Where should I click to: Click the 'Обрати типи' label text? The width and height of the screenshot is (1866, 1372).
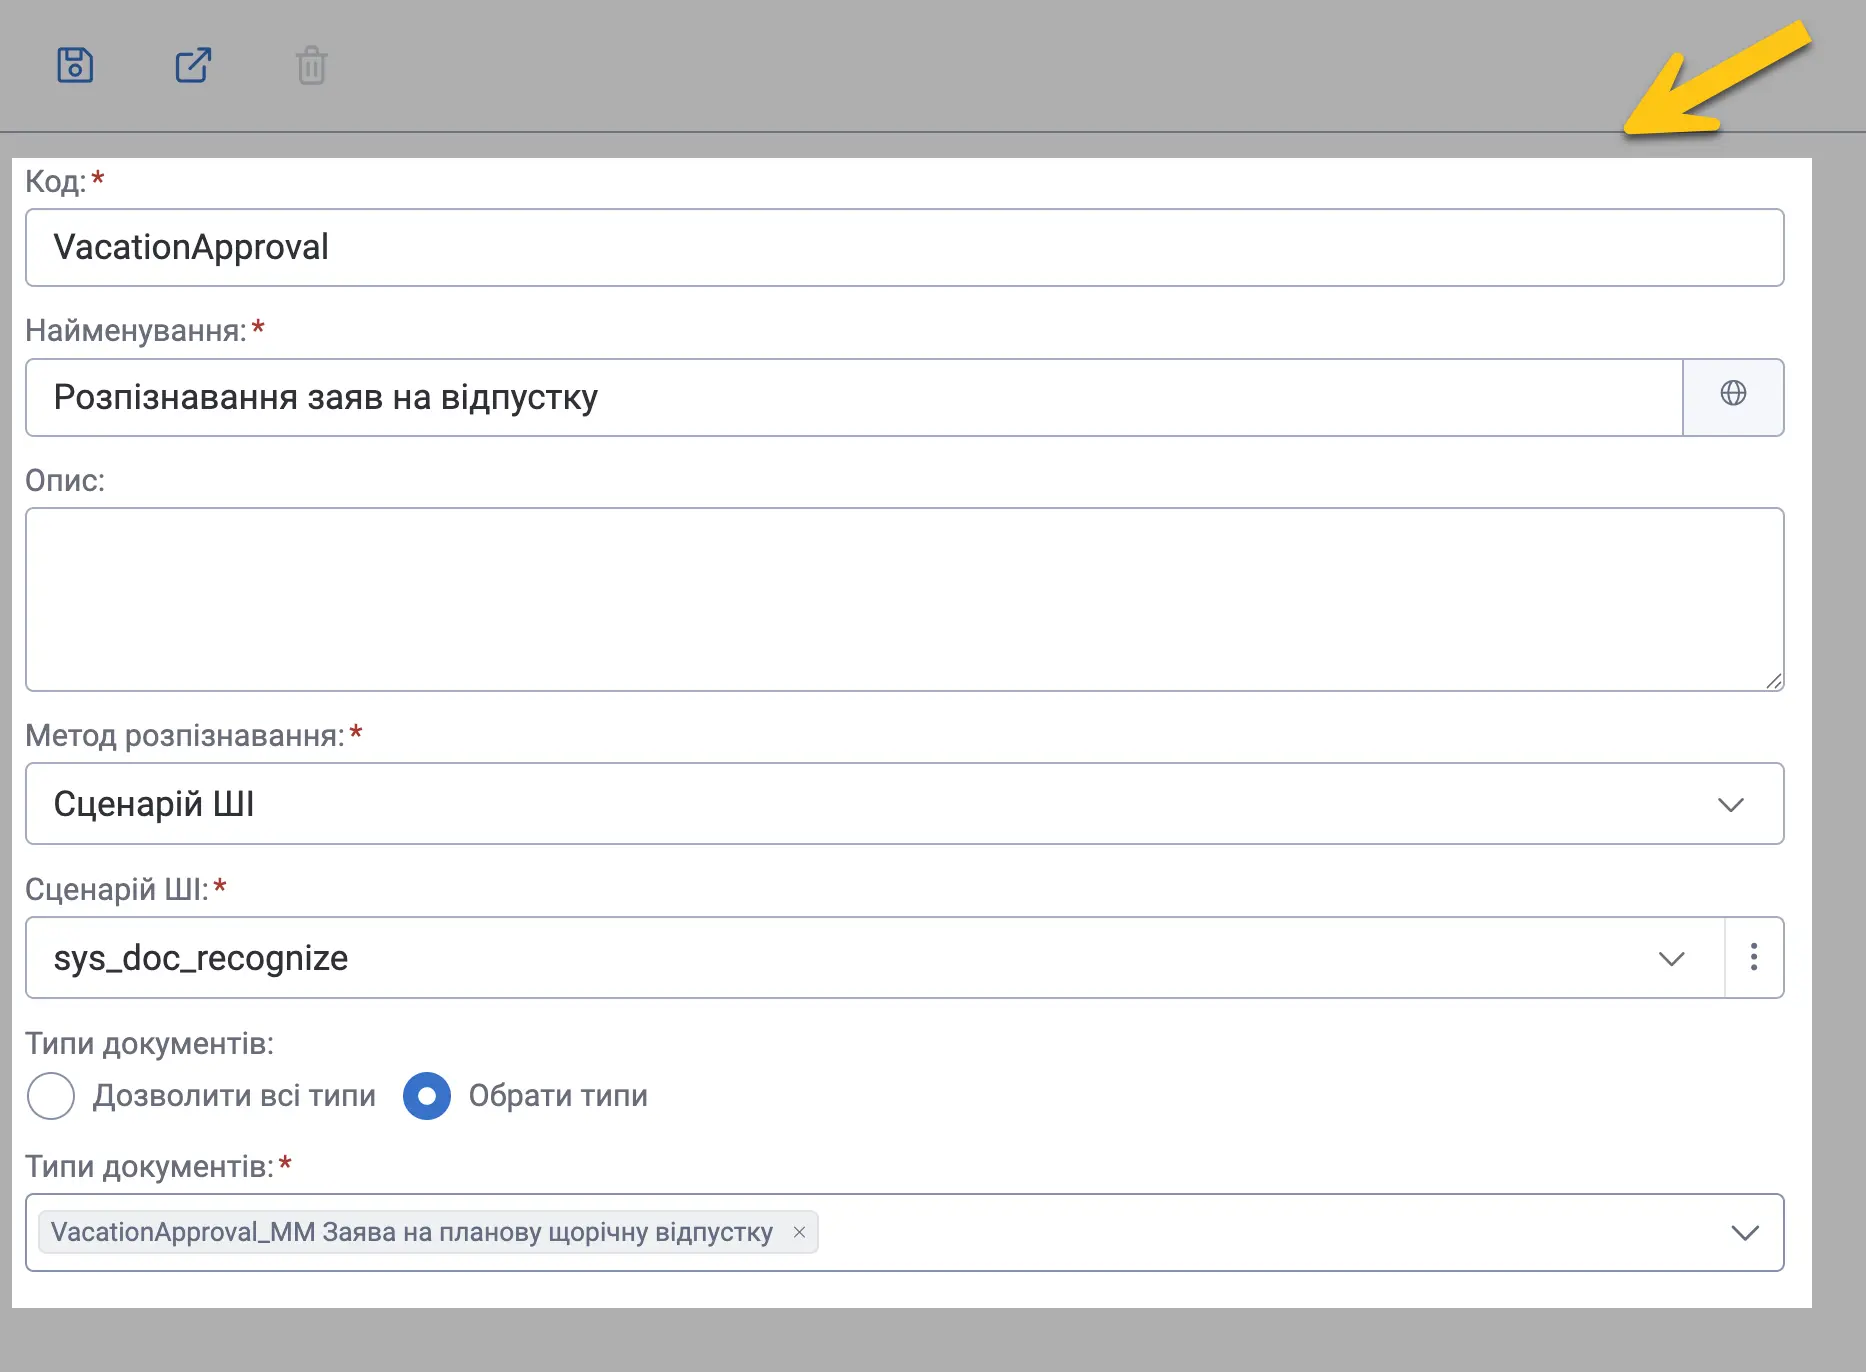point(558,1096)
